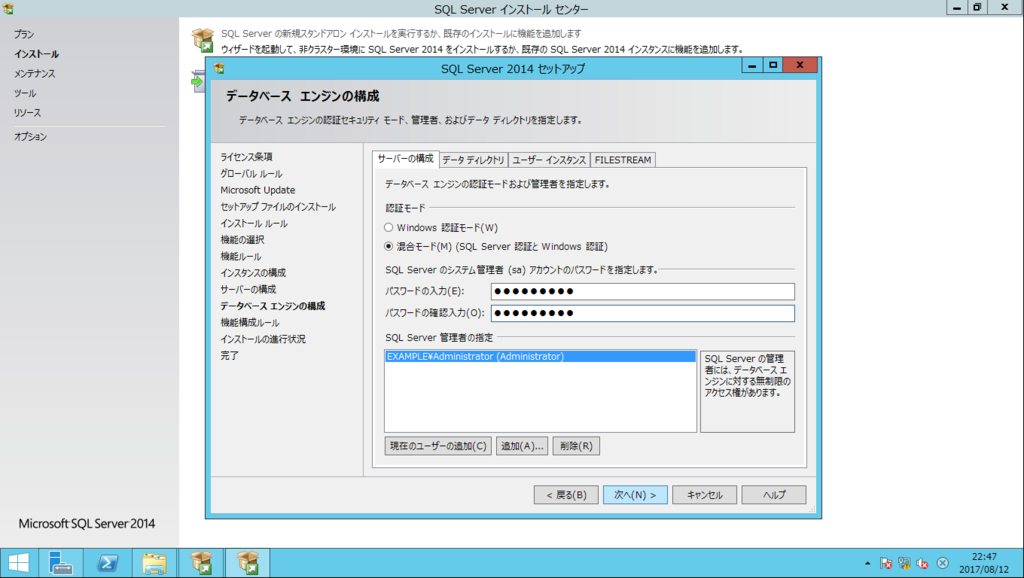Image resolution: width=1024 pixels, height=578 pixels.
Task: Launch Windows PowerShell from the taskbar
Action: (107, 563)
